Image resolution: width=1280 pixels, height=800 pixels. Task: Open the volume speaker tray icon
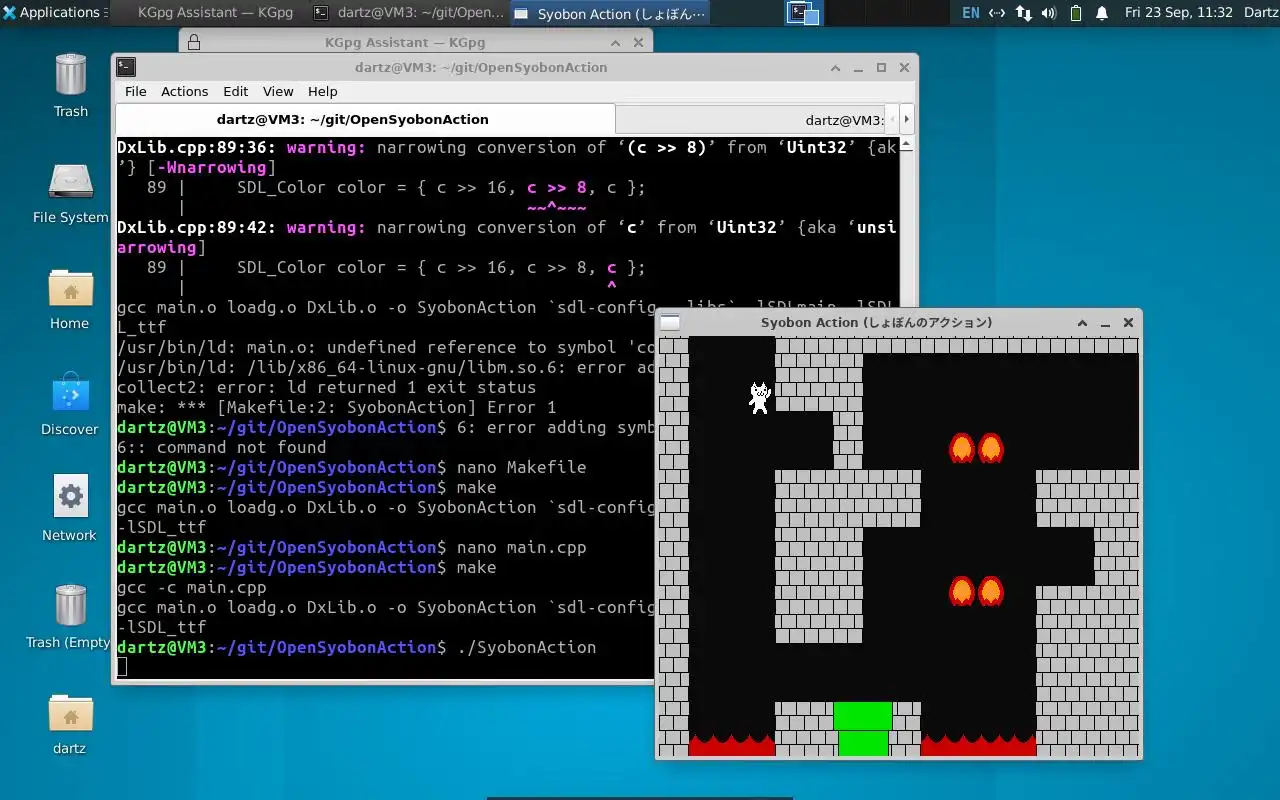tap(1049, 13)
